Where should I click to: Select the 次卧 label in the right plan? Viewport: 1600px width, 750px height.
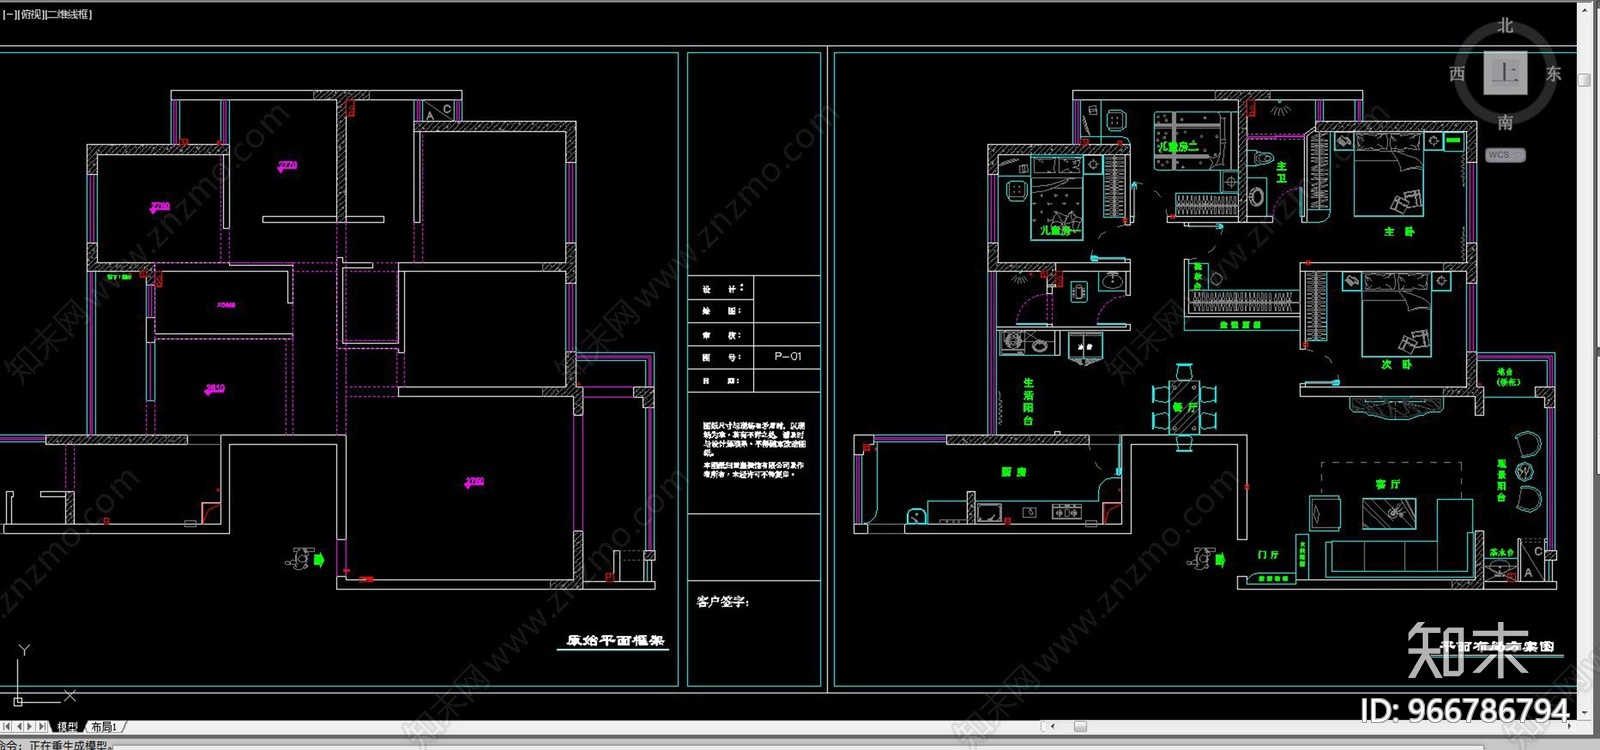point(1397,365)
